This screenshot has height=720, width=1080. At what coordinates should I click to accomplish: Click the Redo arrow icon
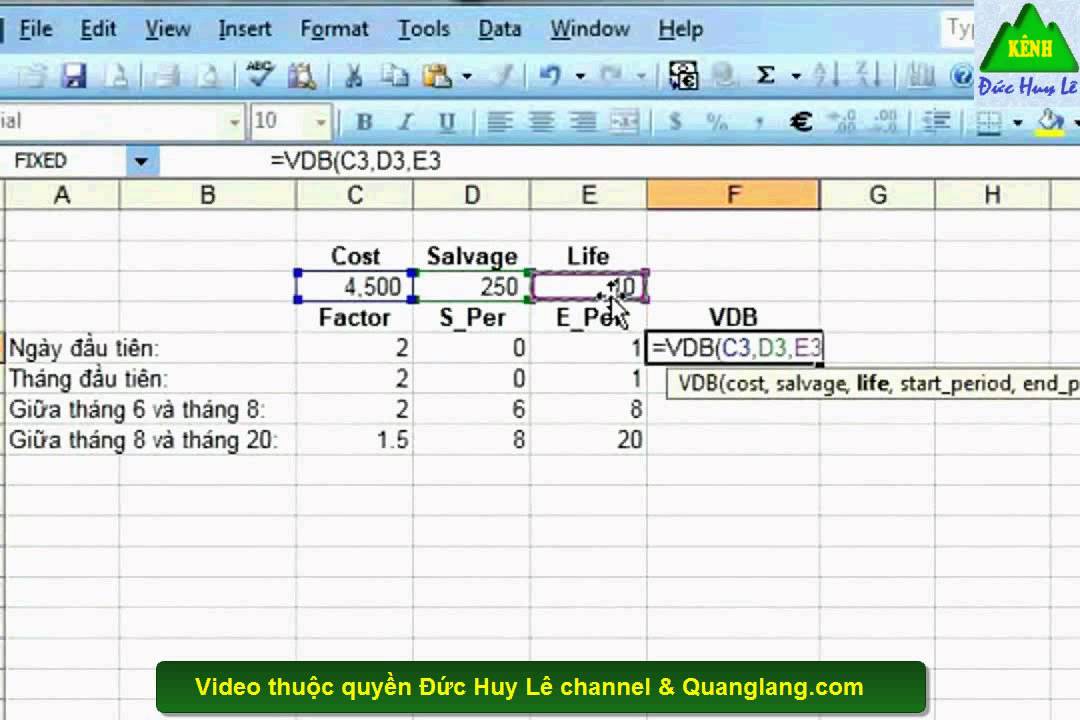click(612, 74)
